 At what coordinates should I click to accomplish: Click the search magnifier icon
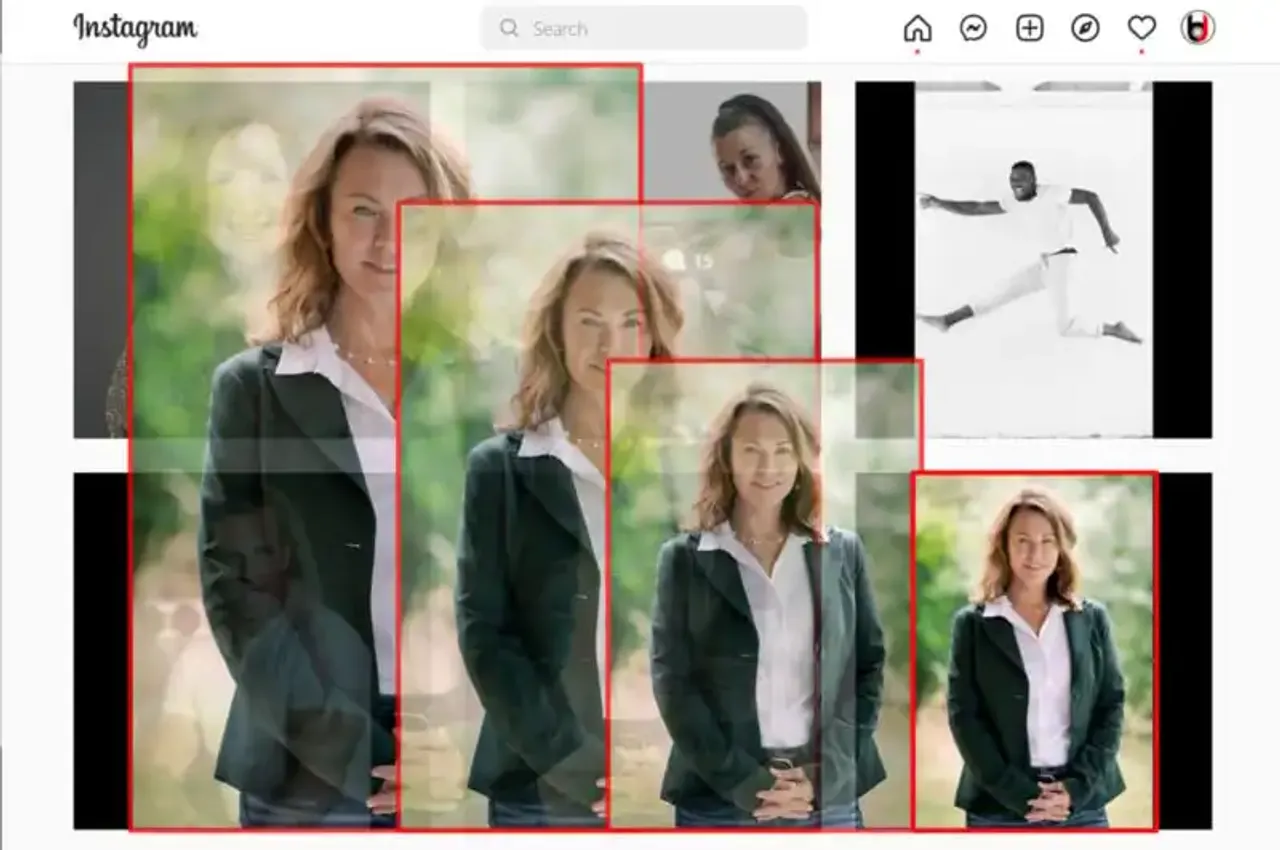510,29
